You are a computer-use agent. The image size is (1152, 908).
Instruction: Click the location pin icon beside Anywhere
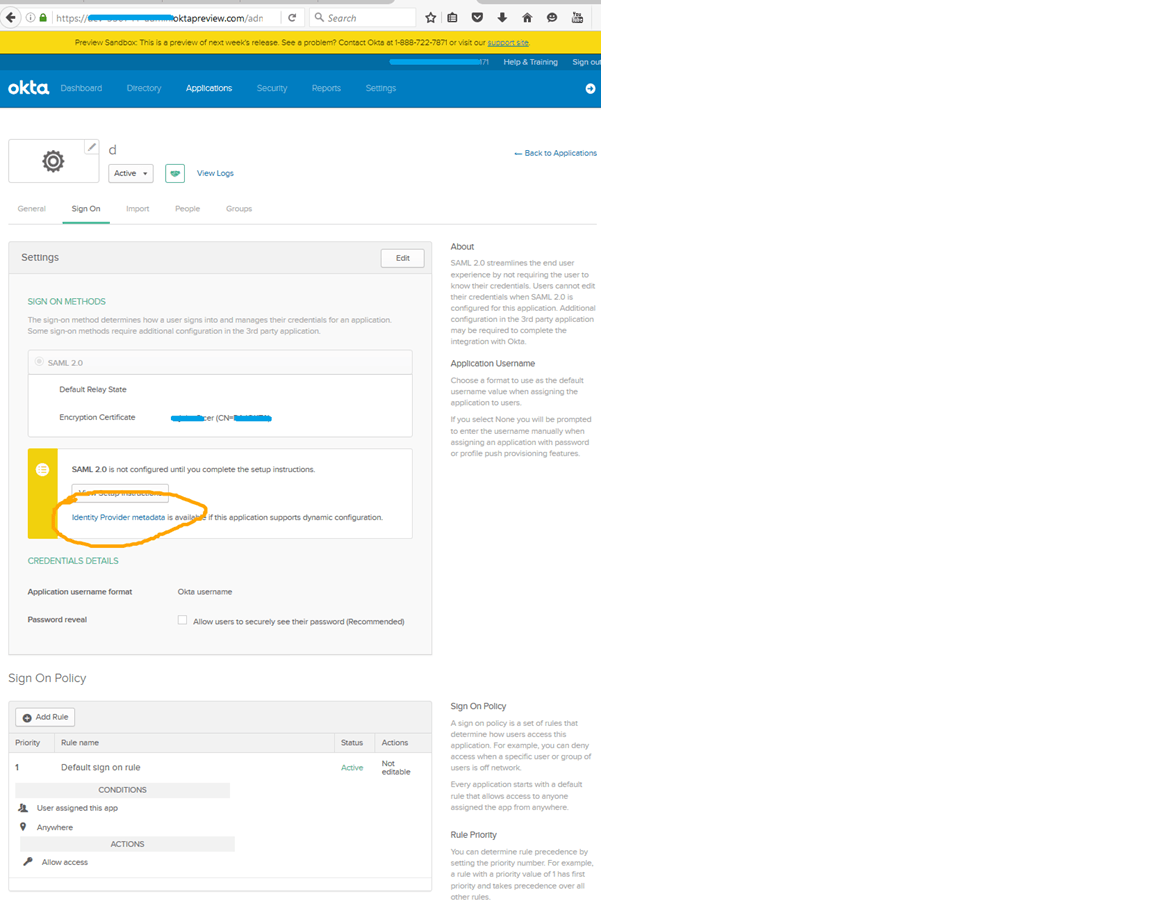point(24,827)
